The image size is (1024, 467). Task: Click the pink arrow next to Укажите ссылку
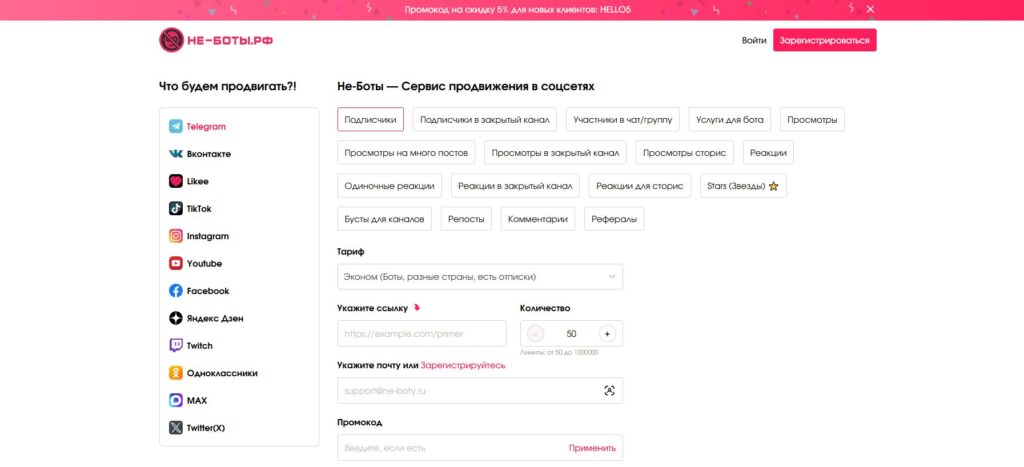[x=417, y=308]
